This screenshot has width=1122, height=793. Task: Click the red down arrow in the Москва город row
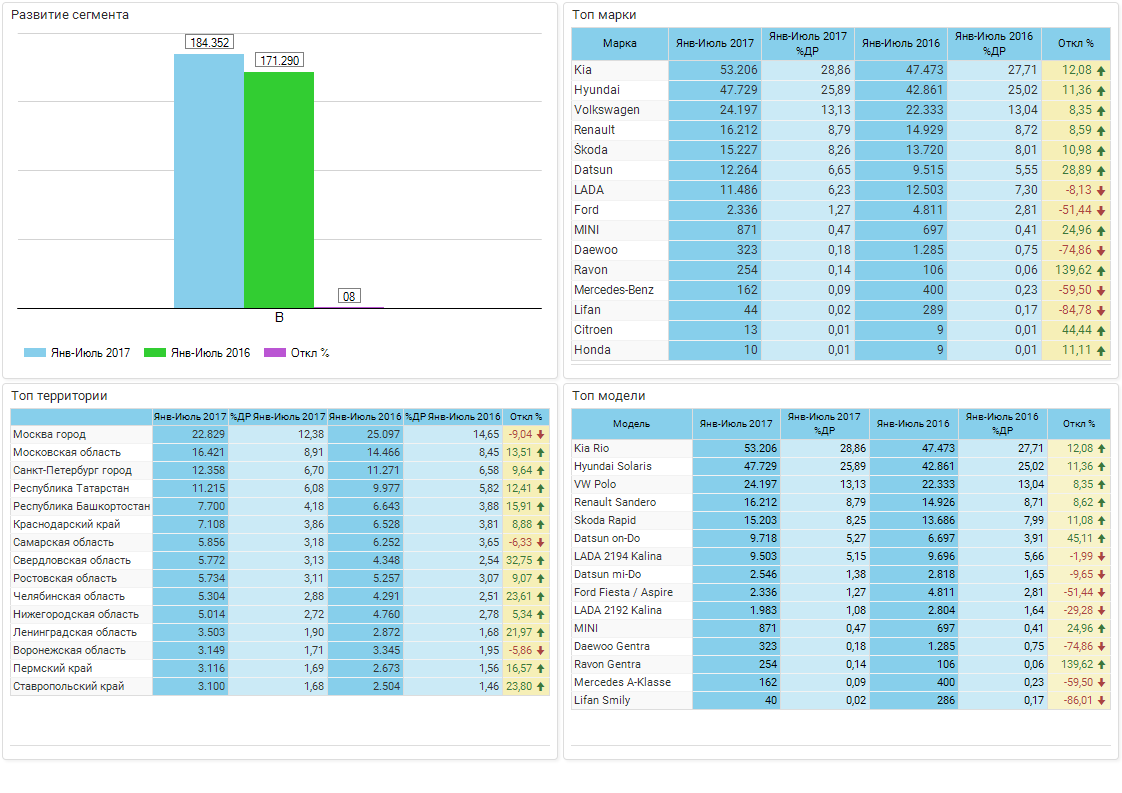(x=541, y=434)
